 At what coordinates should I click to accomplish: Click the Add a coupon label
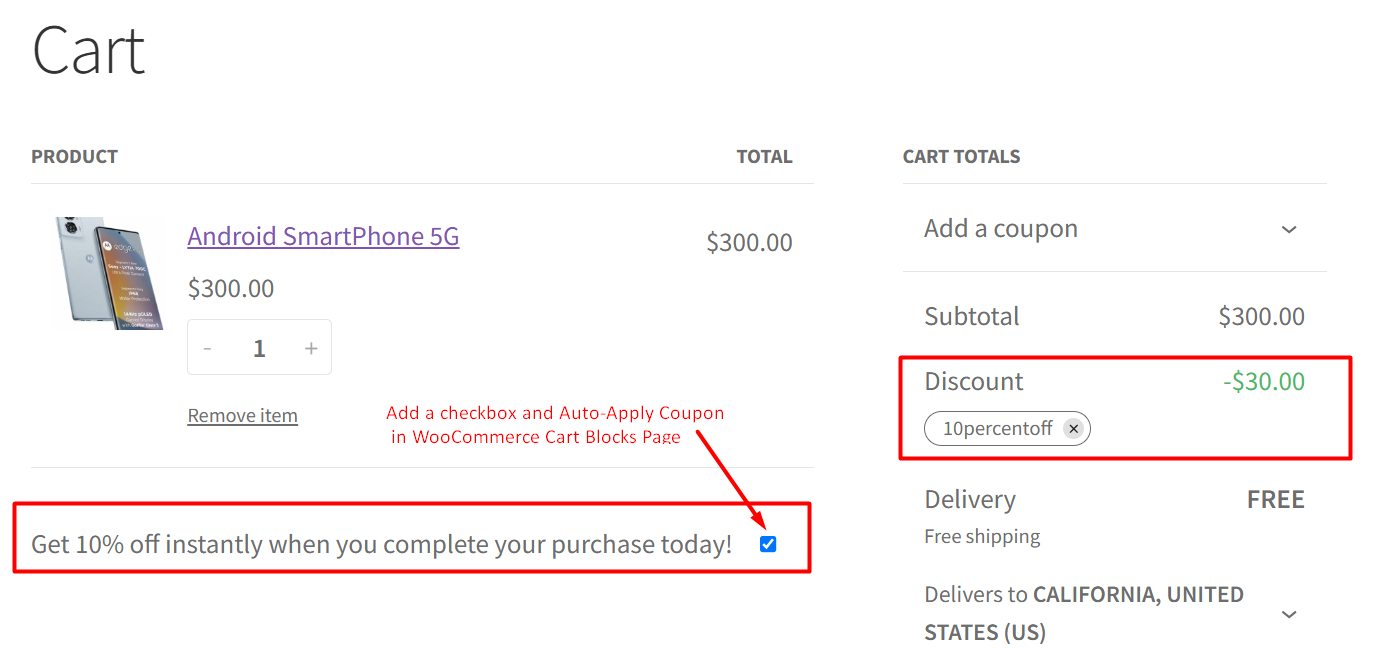pos(1000,229)
